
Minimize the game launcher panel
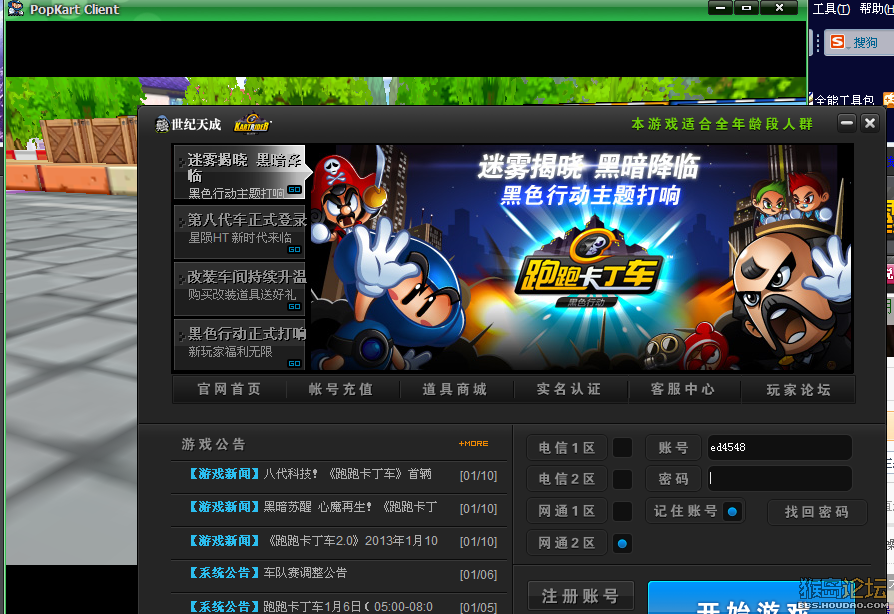tap(847, 123)
